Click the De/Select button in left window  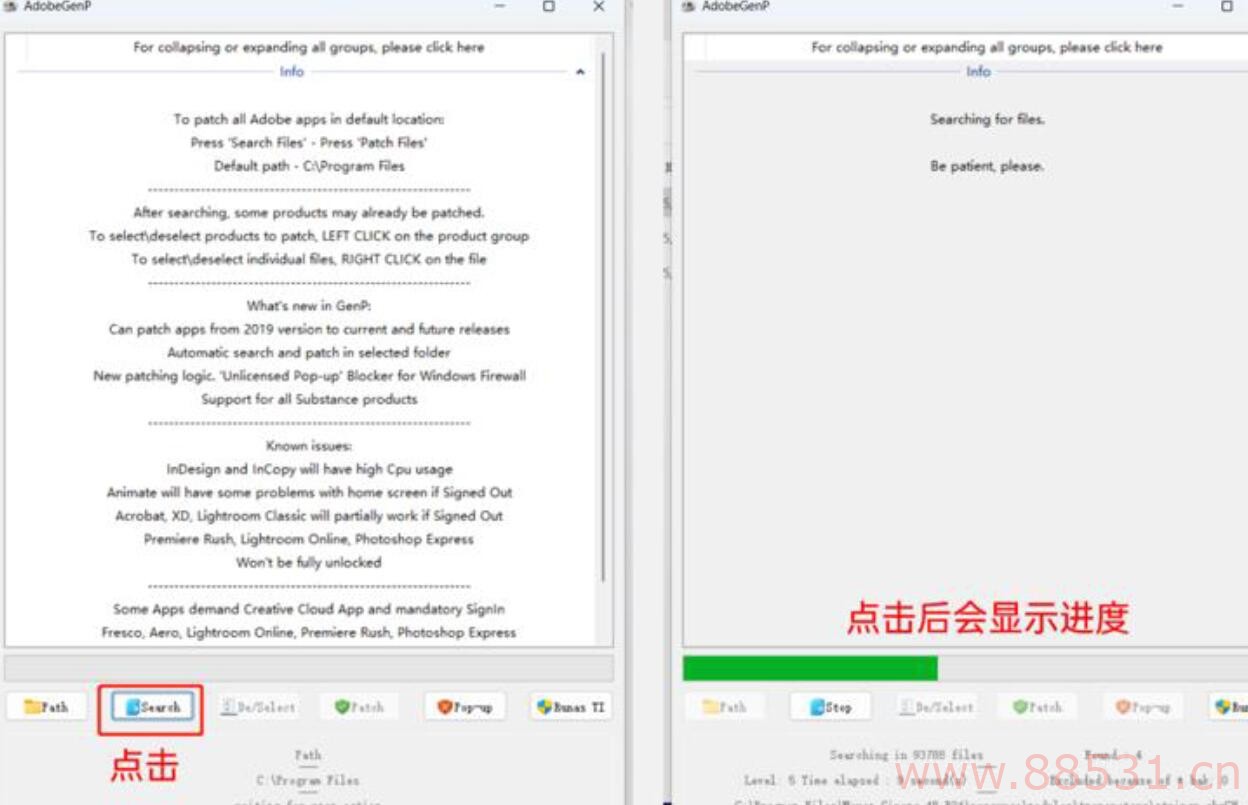coord(258,706)
